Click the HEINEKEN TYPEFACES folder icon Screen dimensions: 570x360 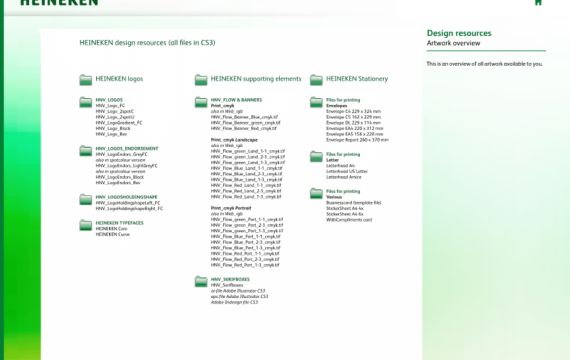[86, 225]
